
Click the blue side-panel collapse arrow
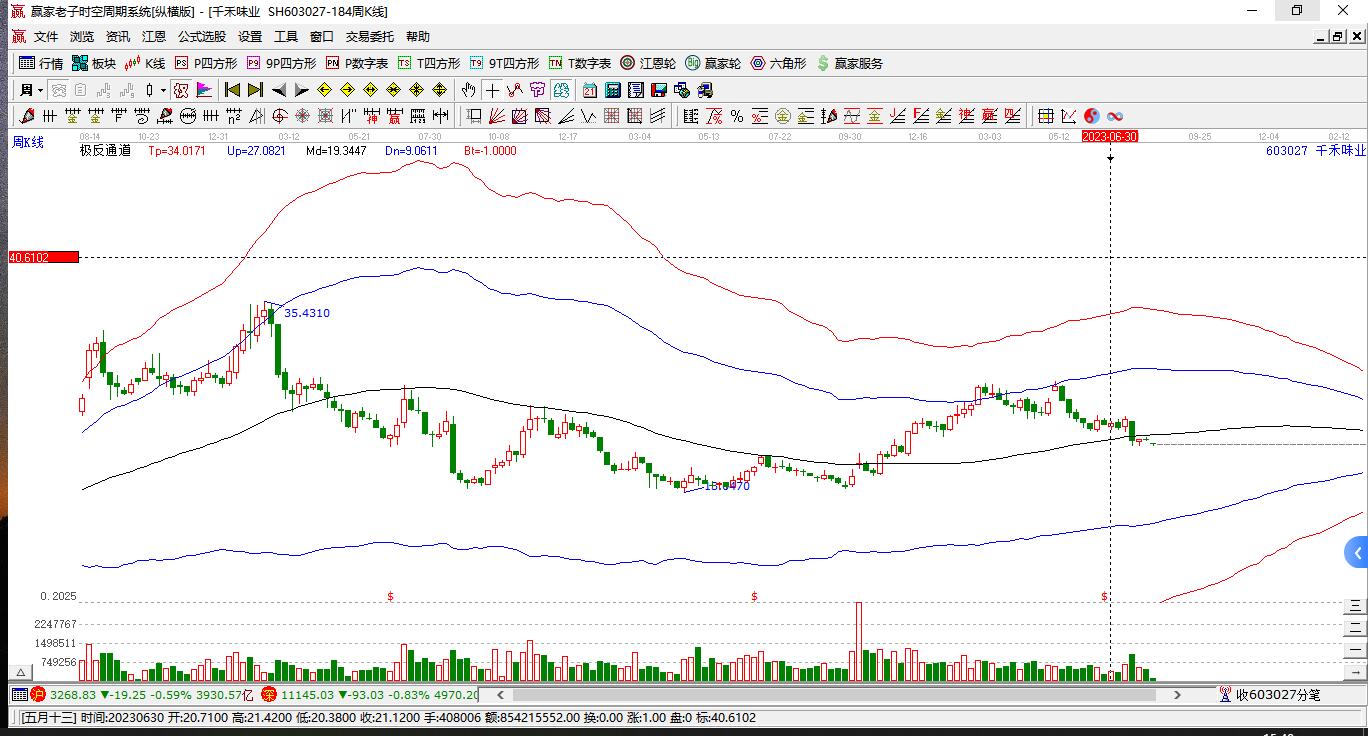[x=1357, y=553]
